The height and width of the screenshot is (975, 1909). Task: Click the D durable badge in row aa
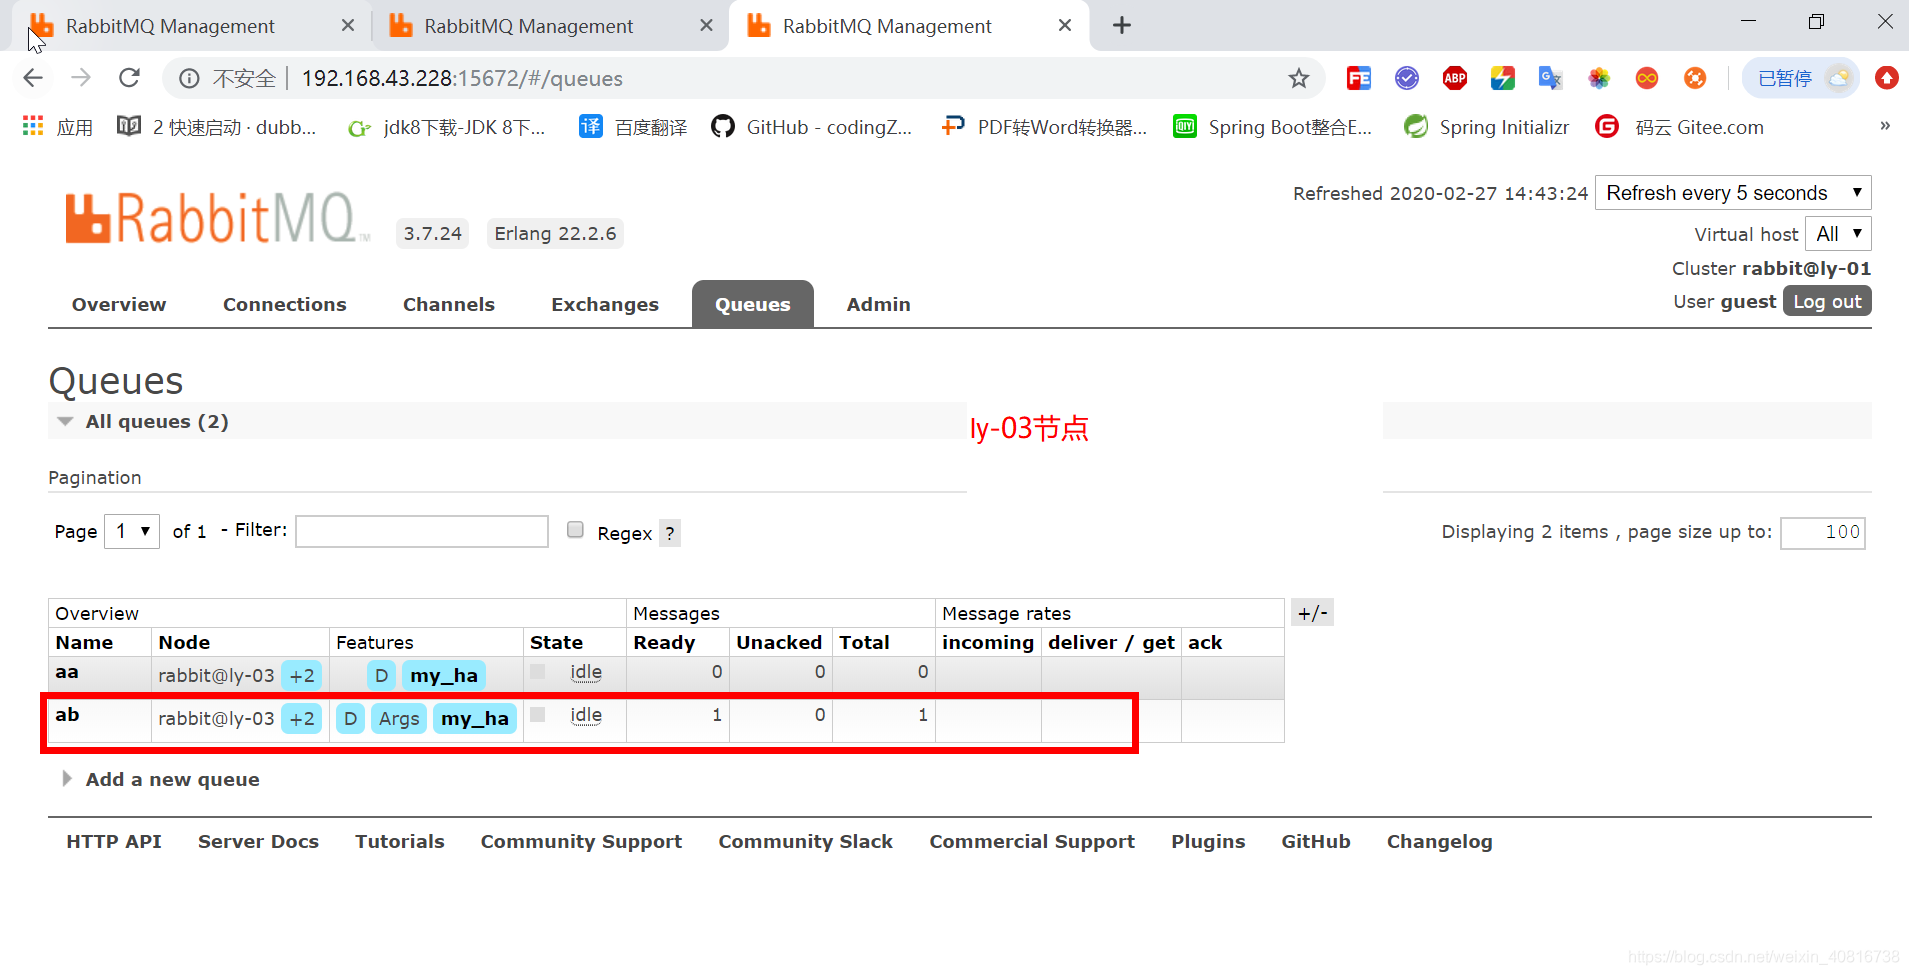point(381,676)
